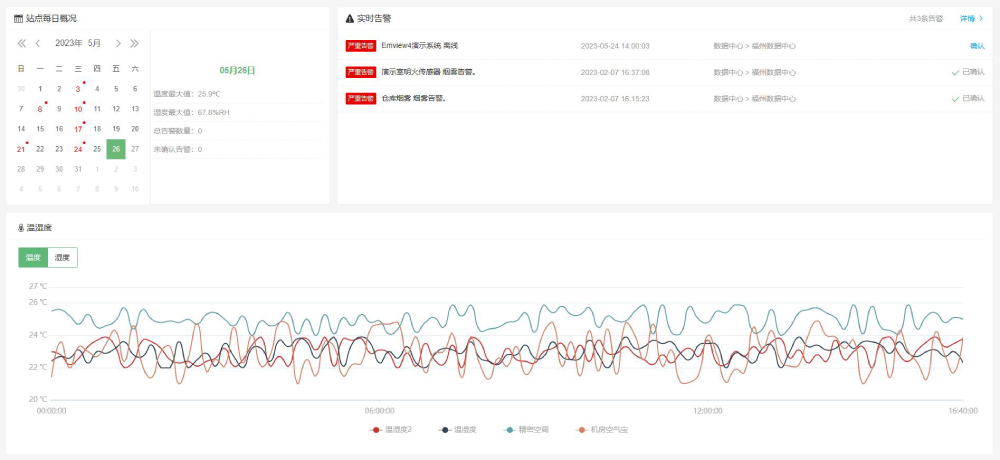Hide the 精密空调 line in legend
This screenshot has height=460, width=1000.
pyautogui.click(x=526, y=429)
